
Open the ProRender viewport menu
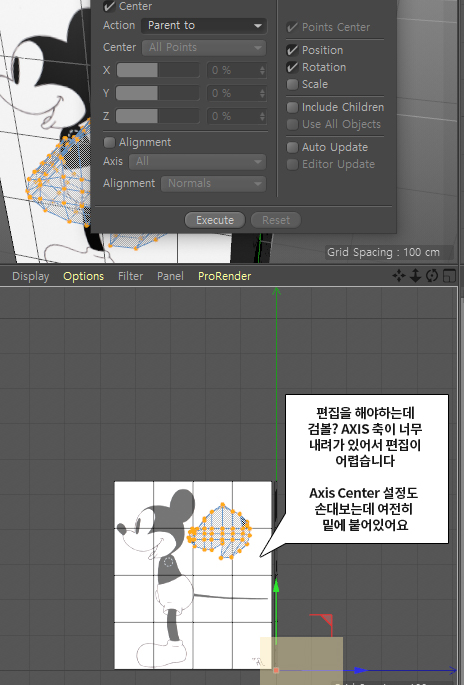click(225, 276)
